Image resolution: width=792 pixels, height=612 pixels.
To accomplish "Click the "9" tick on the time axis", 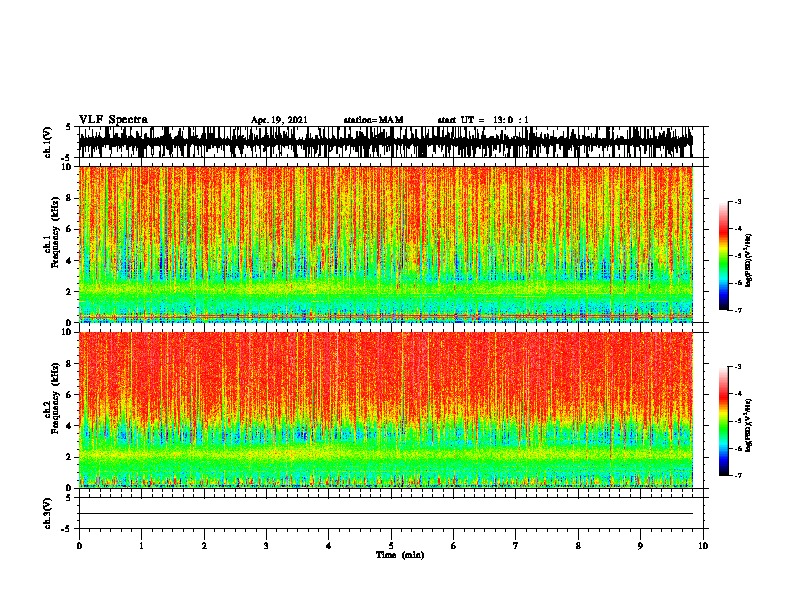I will pos(640,546).
